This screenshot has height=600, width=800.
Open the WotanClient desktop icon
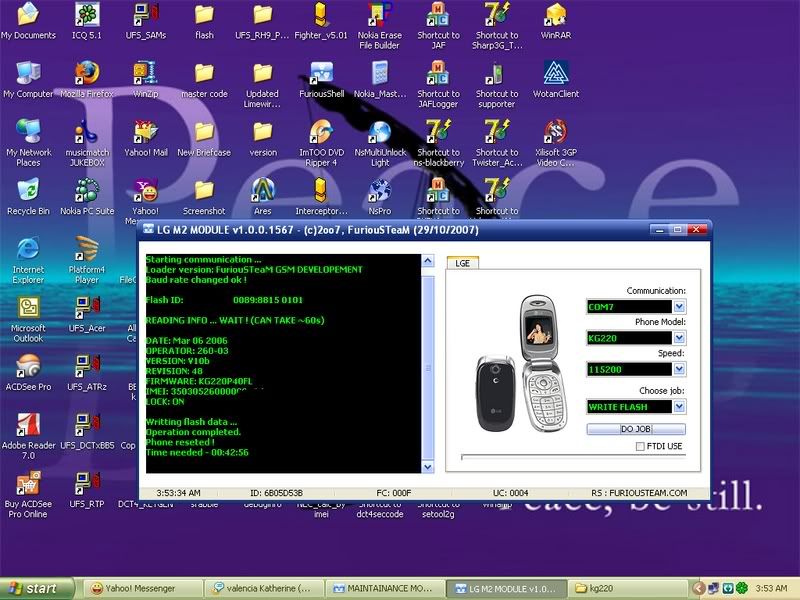click(x=556, y=80)
